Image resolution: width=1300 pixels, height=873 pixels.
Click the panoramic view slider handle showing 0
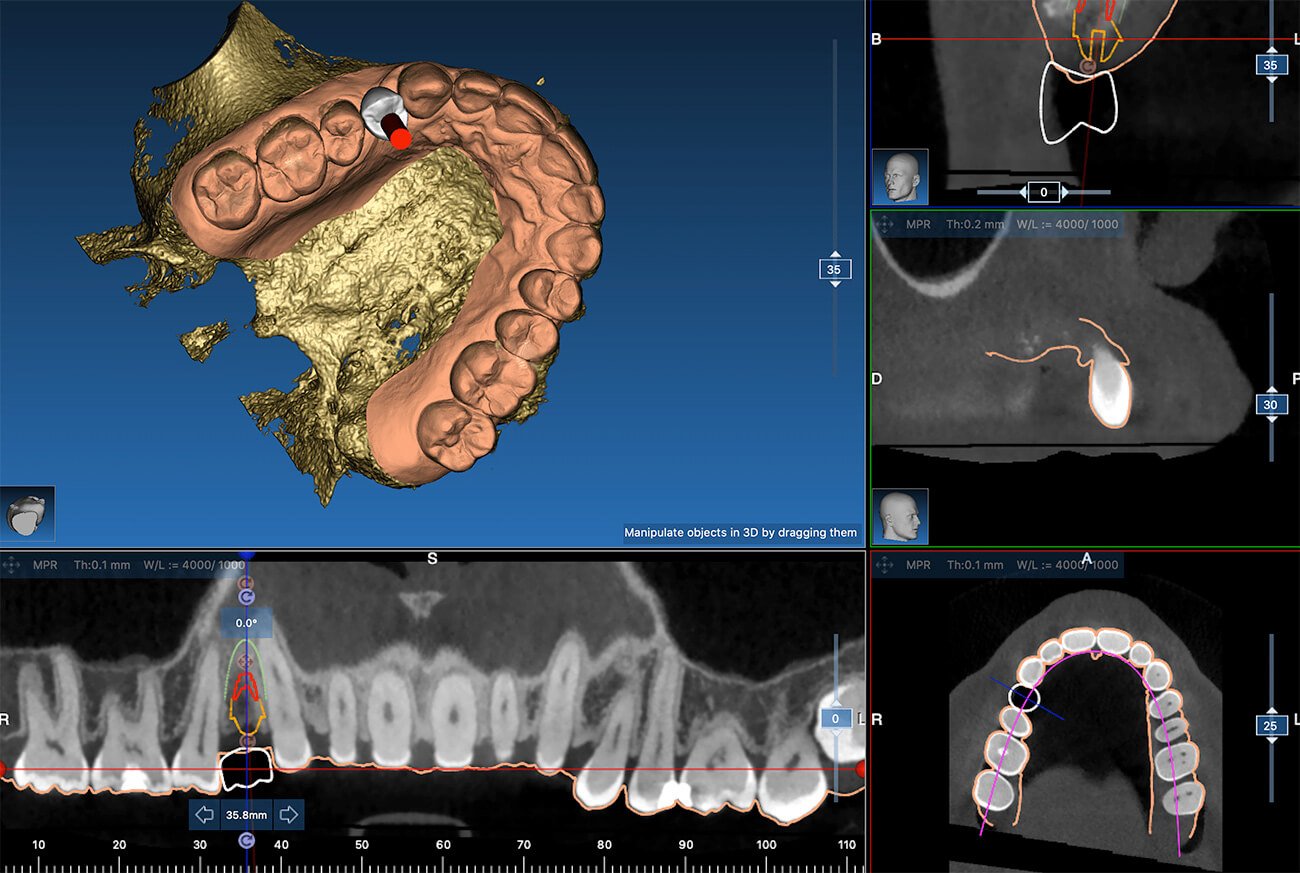point(836,718)
